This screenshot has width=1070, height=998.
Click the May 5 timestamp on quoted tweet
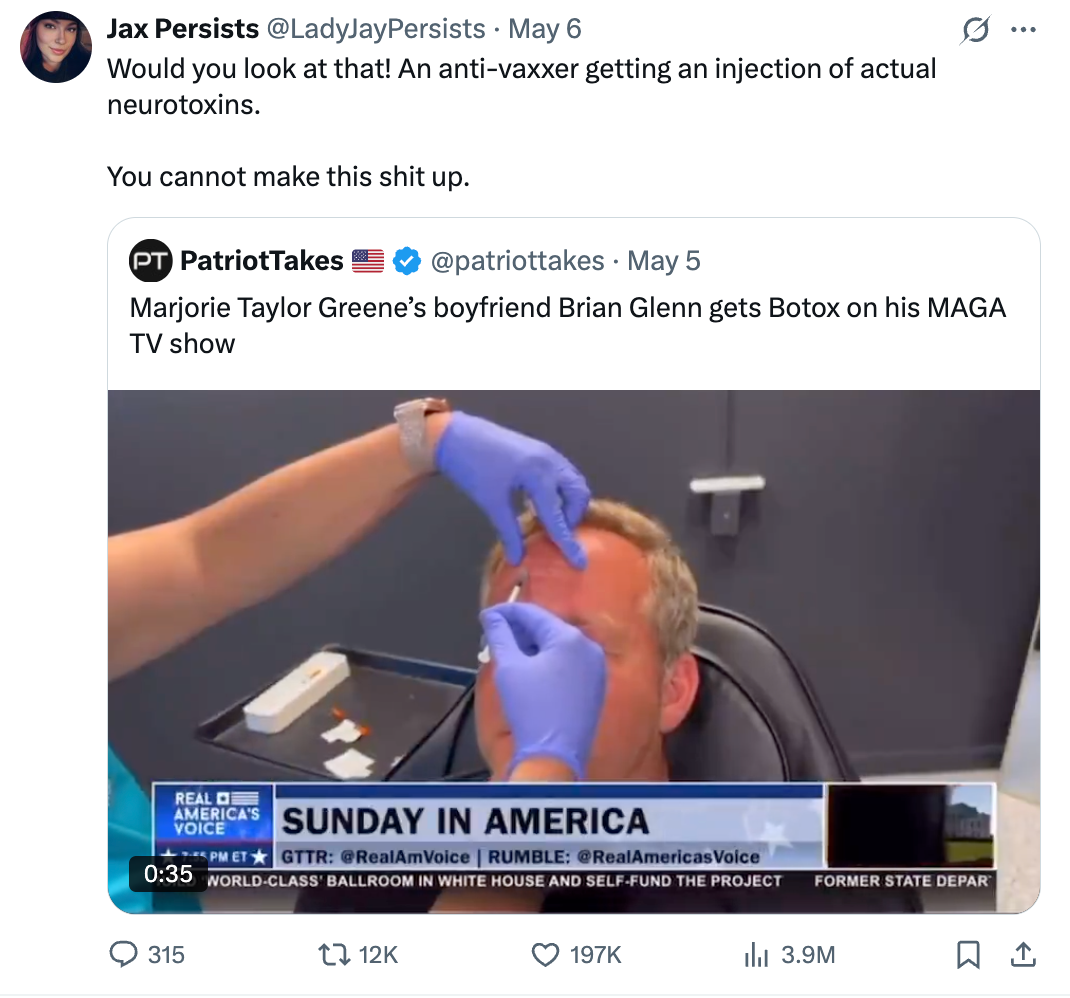tap(663, 260)
